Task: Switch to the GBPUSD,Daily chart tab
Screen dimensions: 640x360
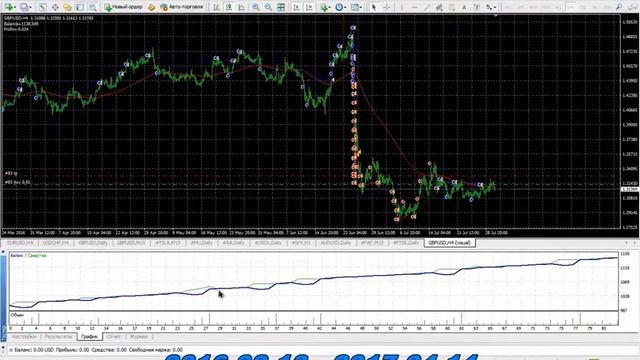Action: coord(93,242)
